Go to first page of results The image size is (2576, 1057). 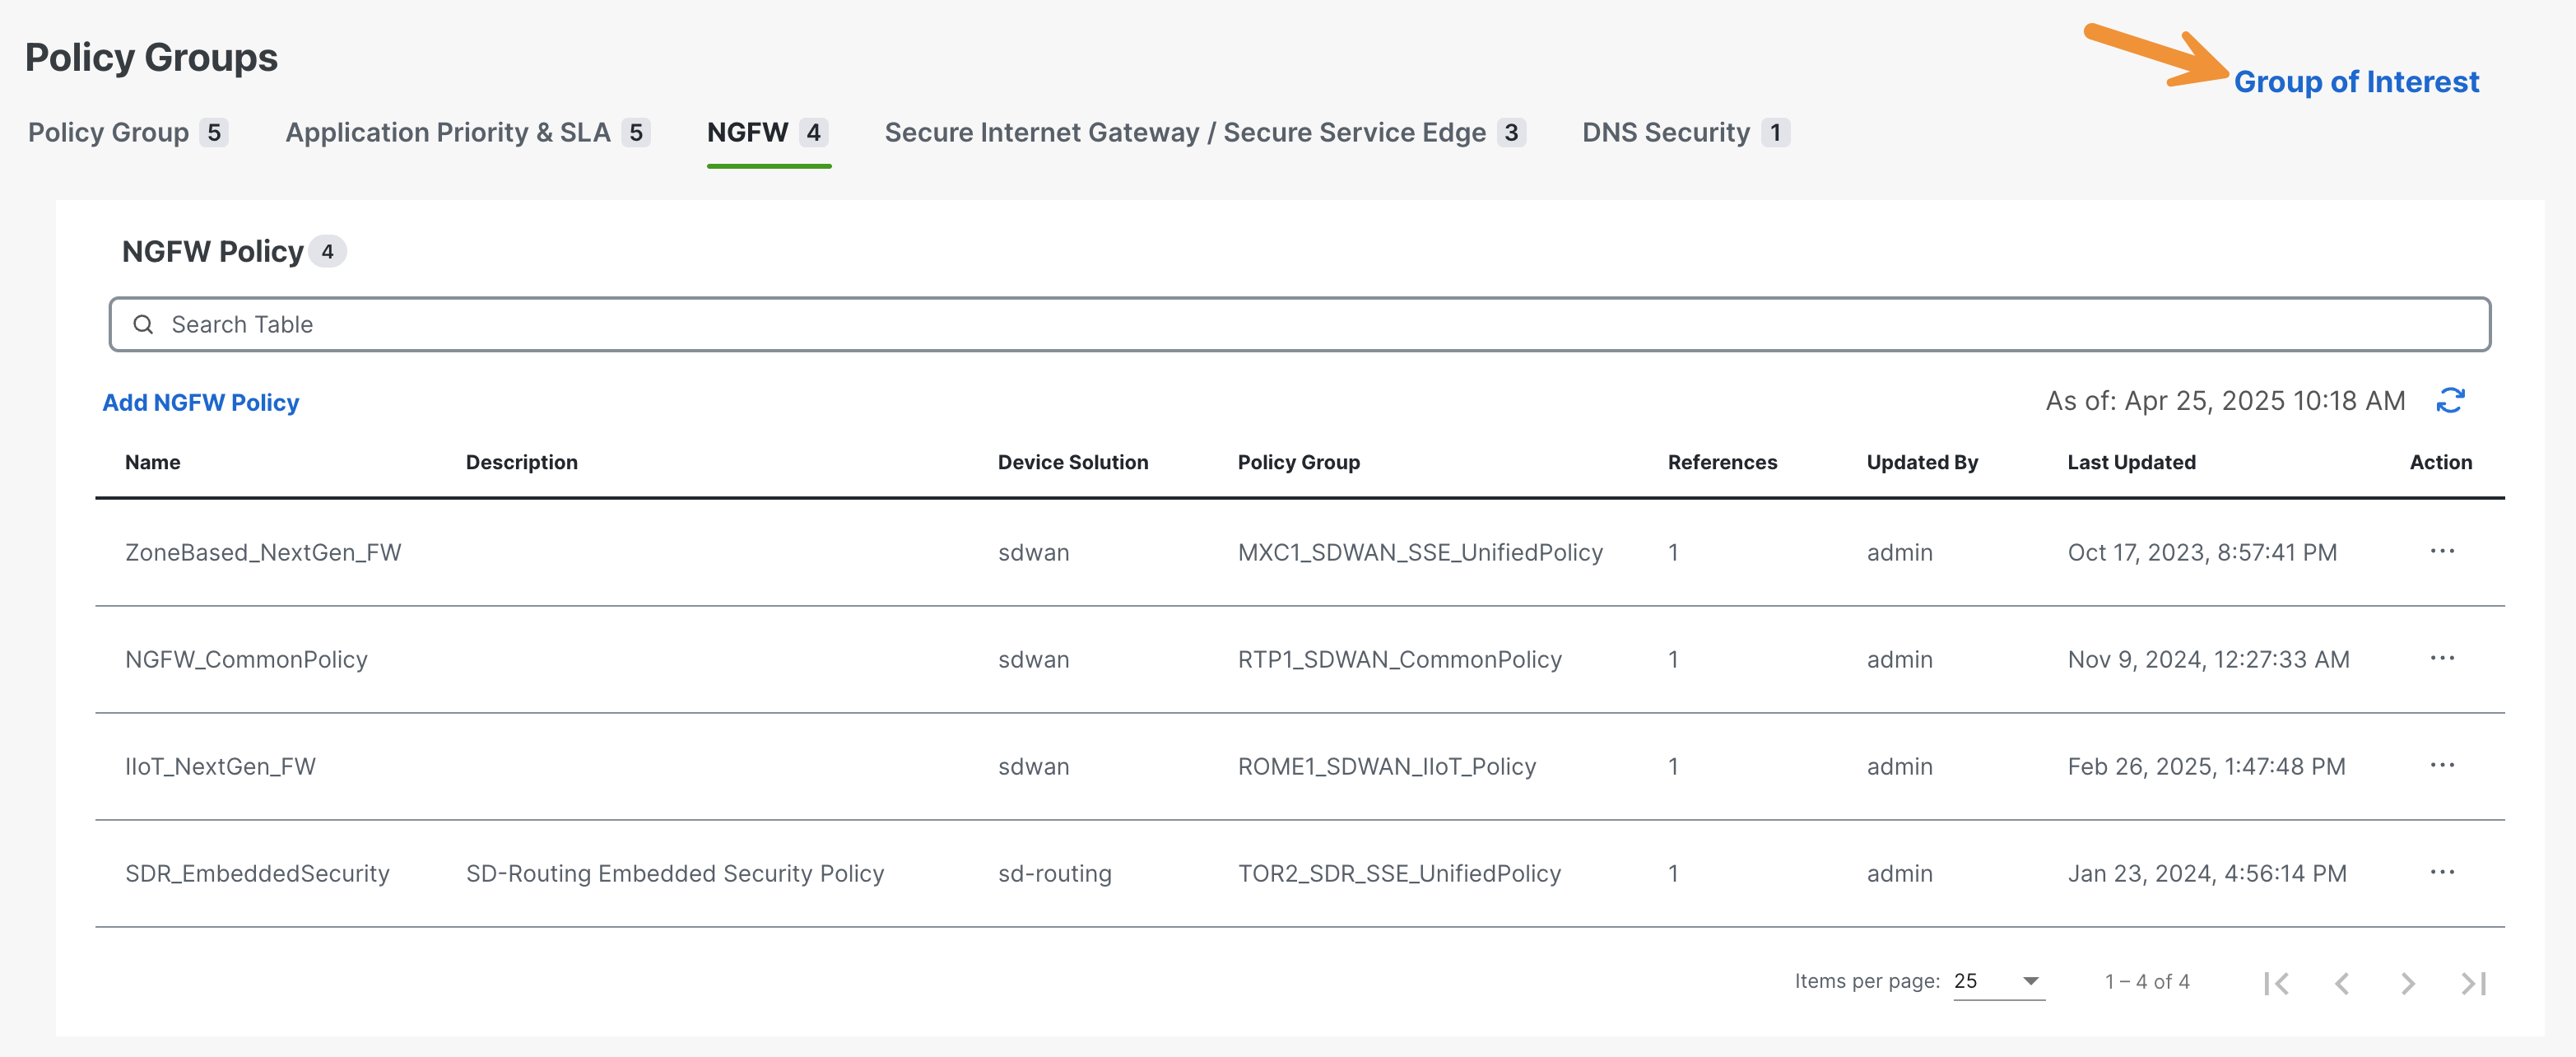click(x=2276, y=983)
